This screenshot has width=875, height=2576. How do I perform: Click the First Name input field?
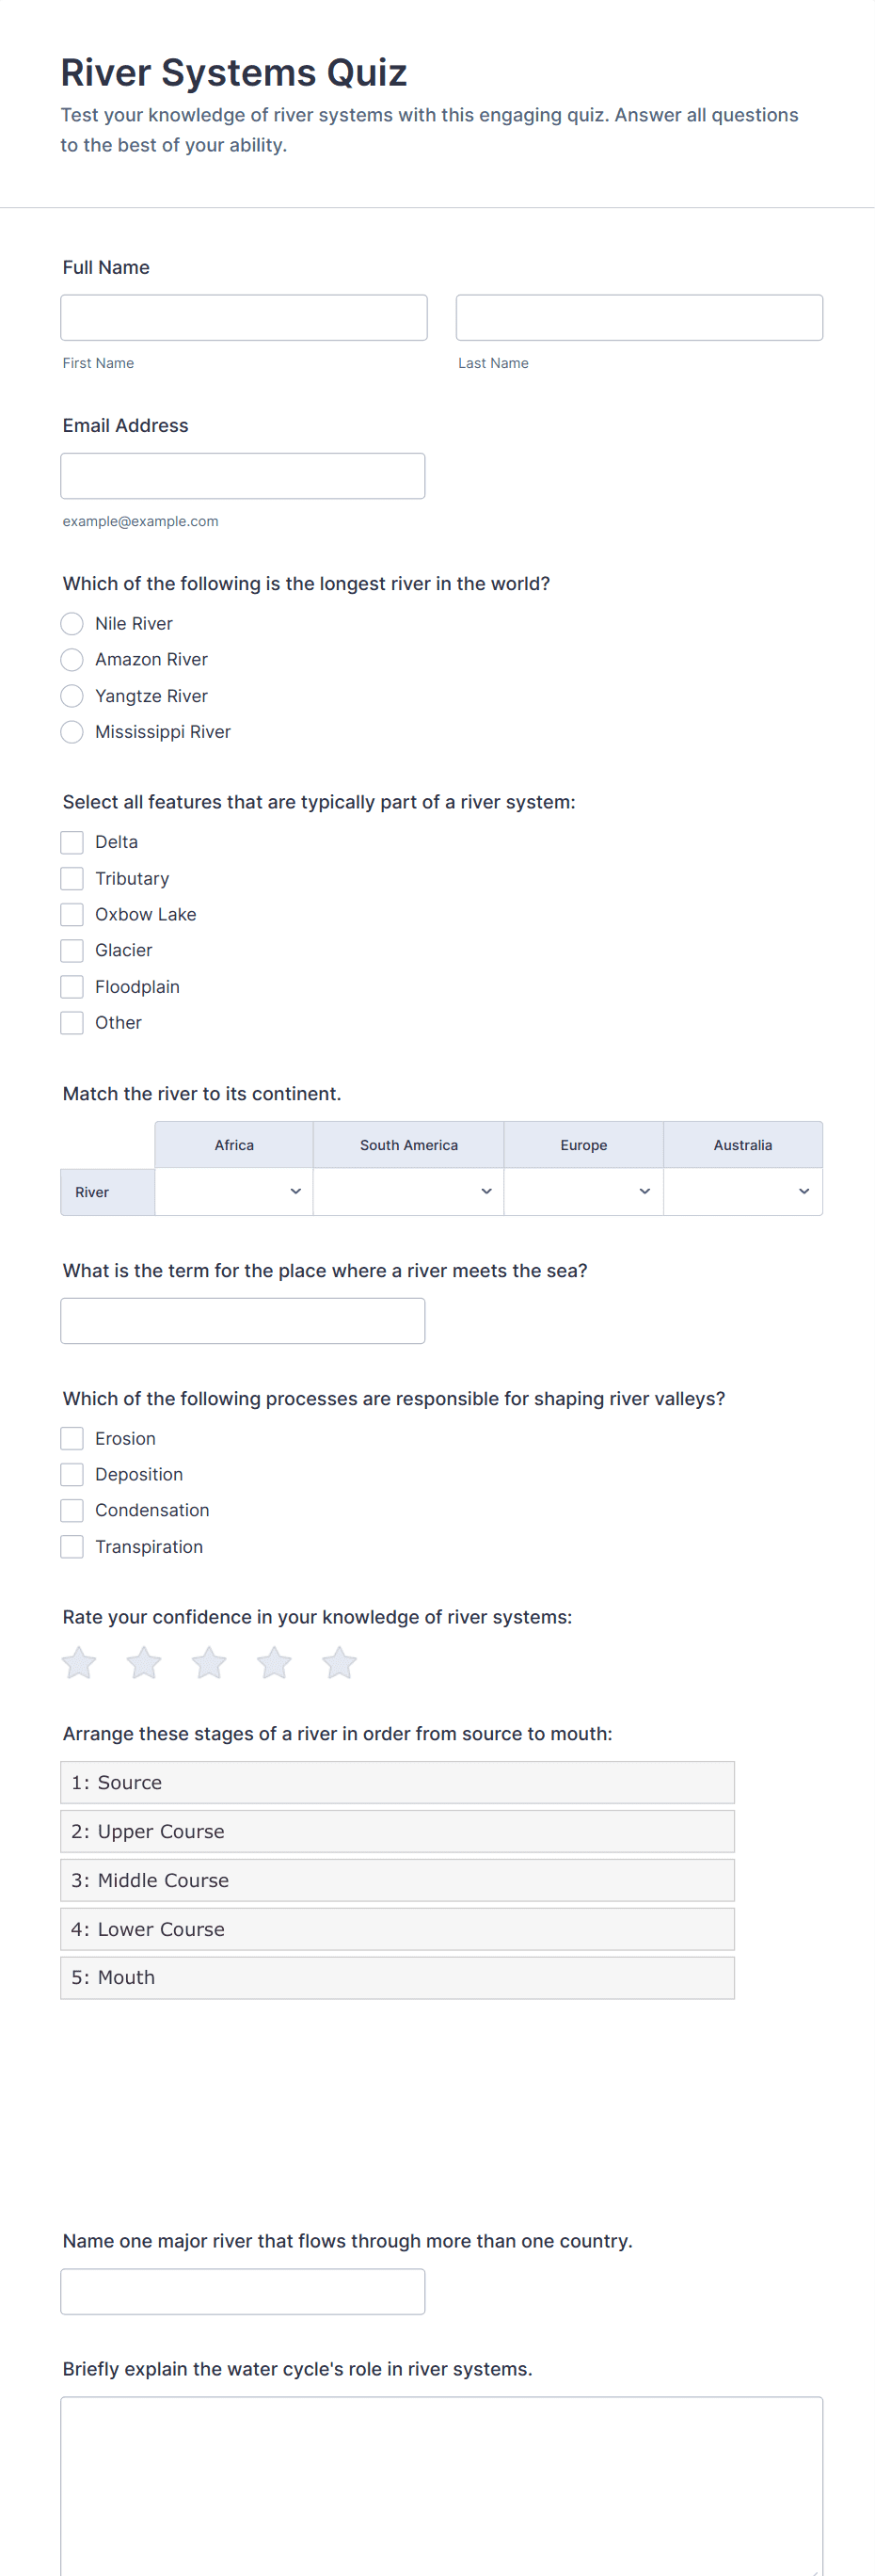coord(244,318)
